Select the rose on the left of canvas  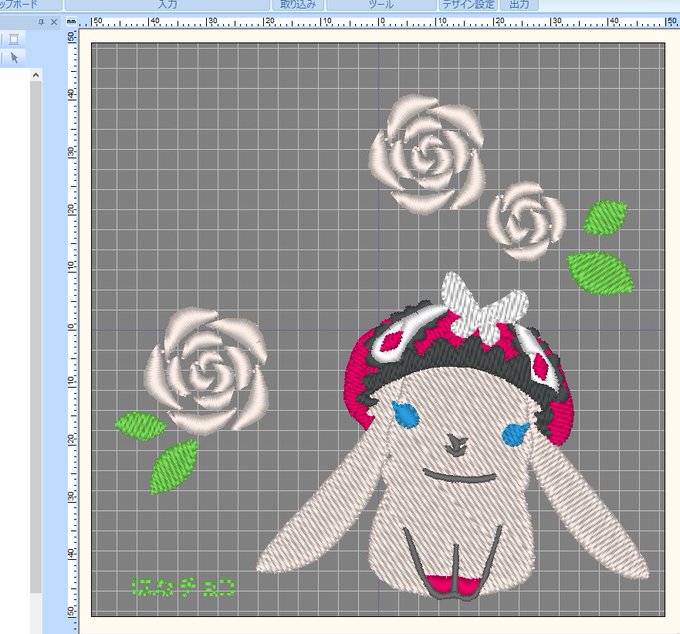(x=206, y=371)
